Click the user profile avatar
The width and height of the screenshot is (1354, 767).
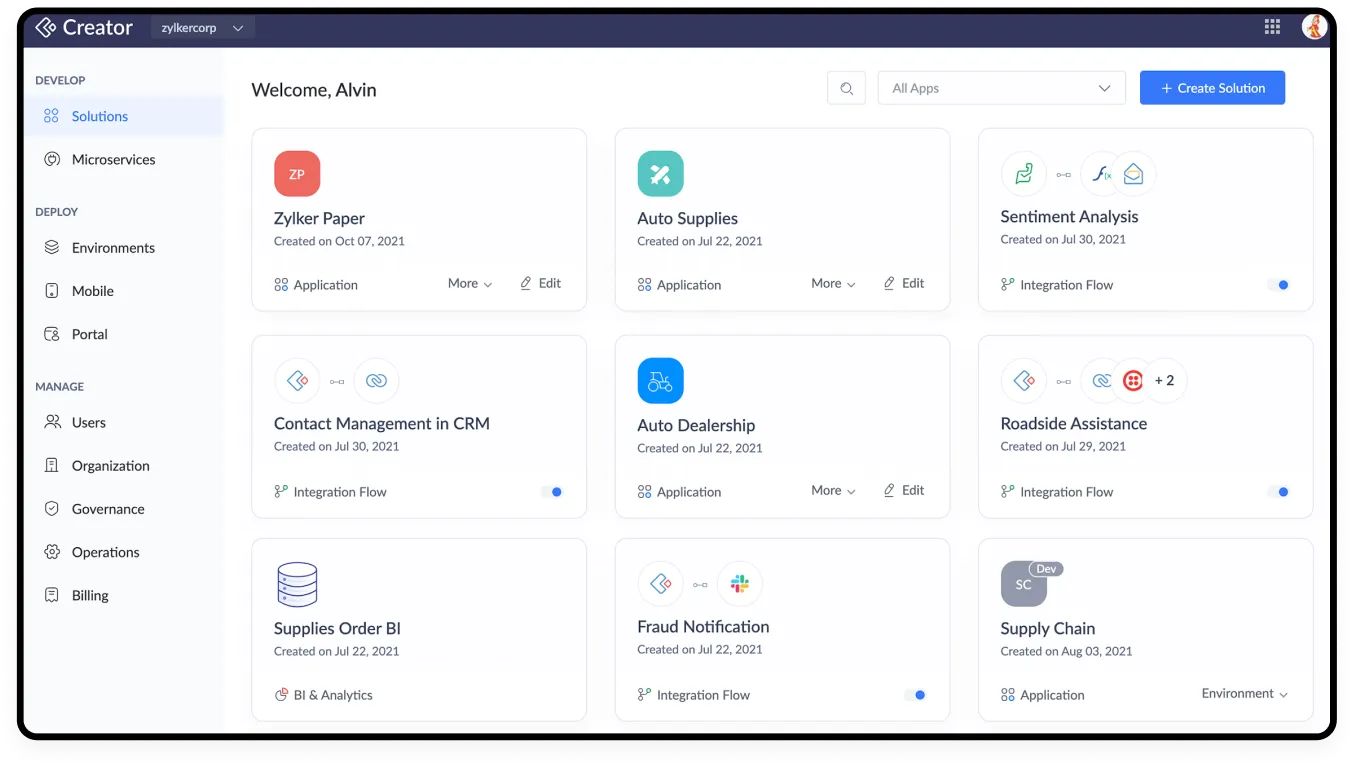click(1314, 27)
